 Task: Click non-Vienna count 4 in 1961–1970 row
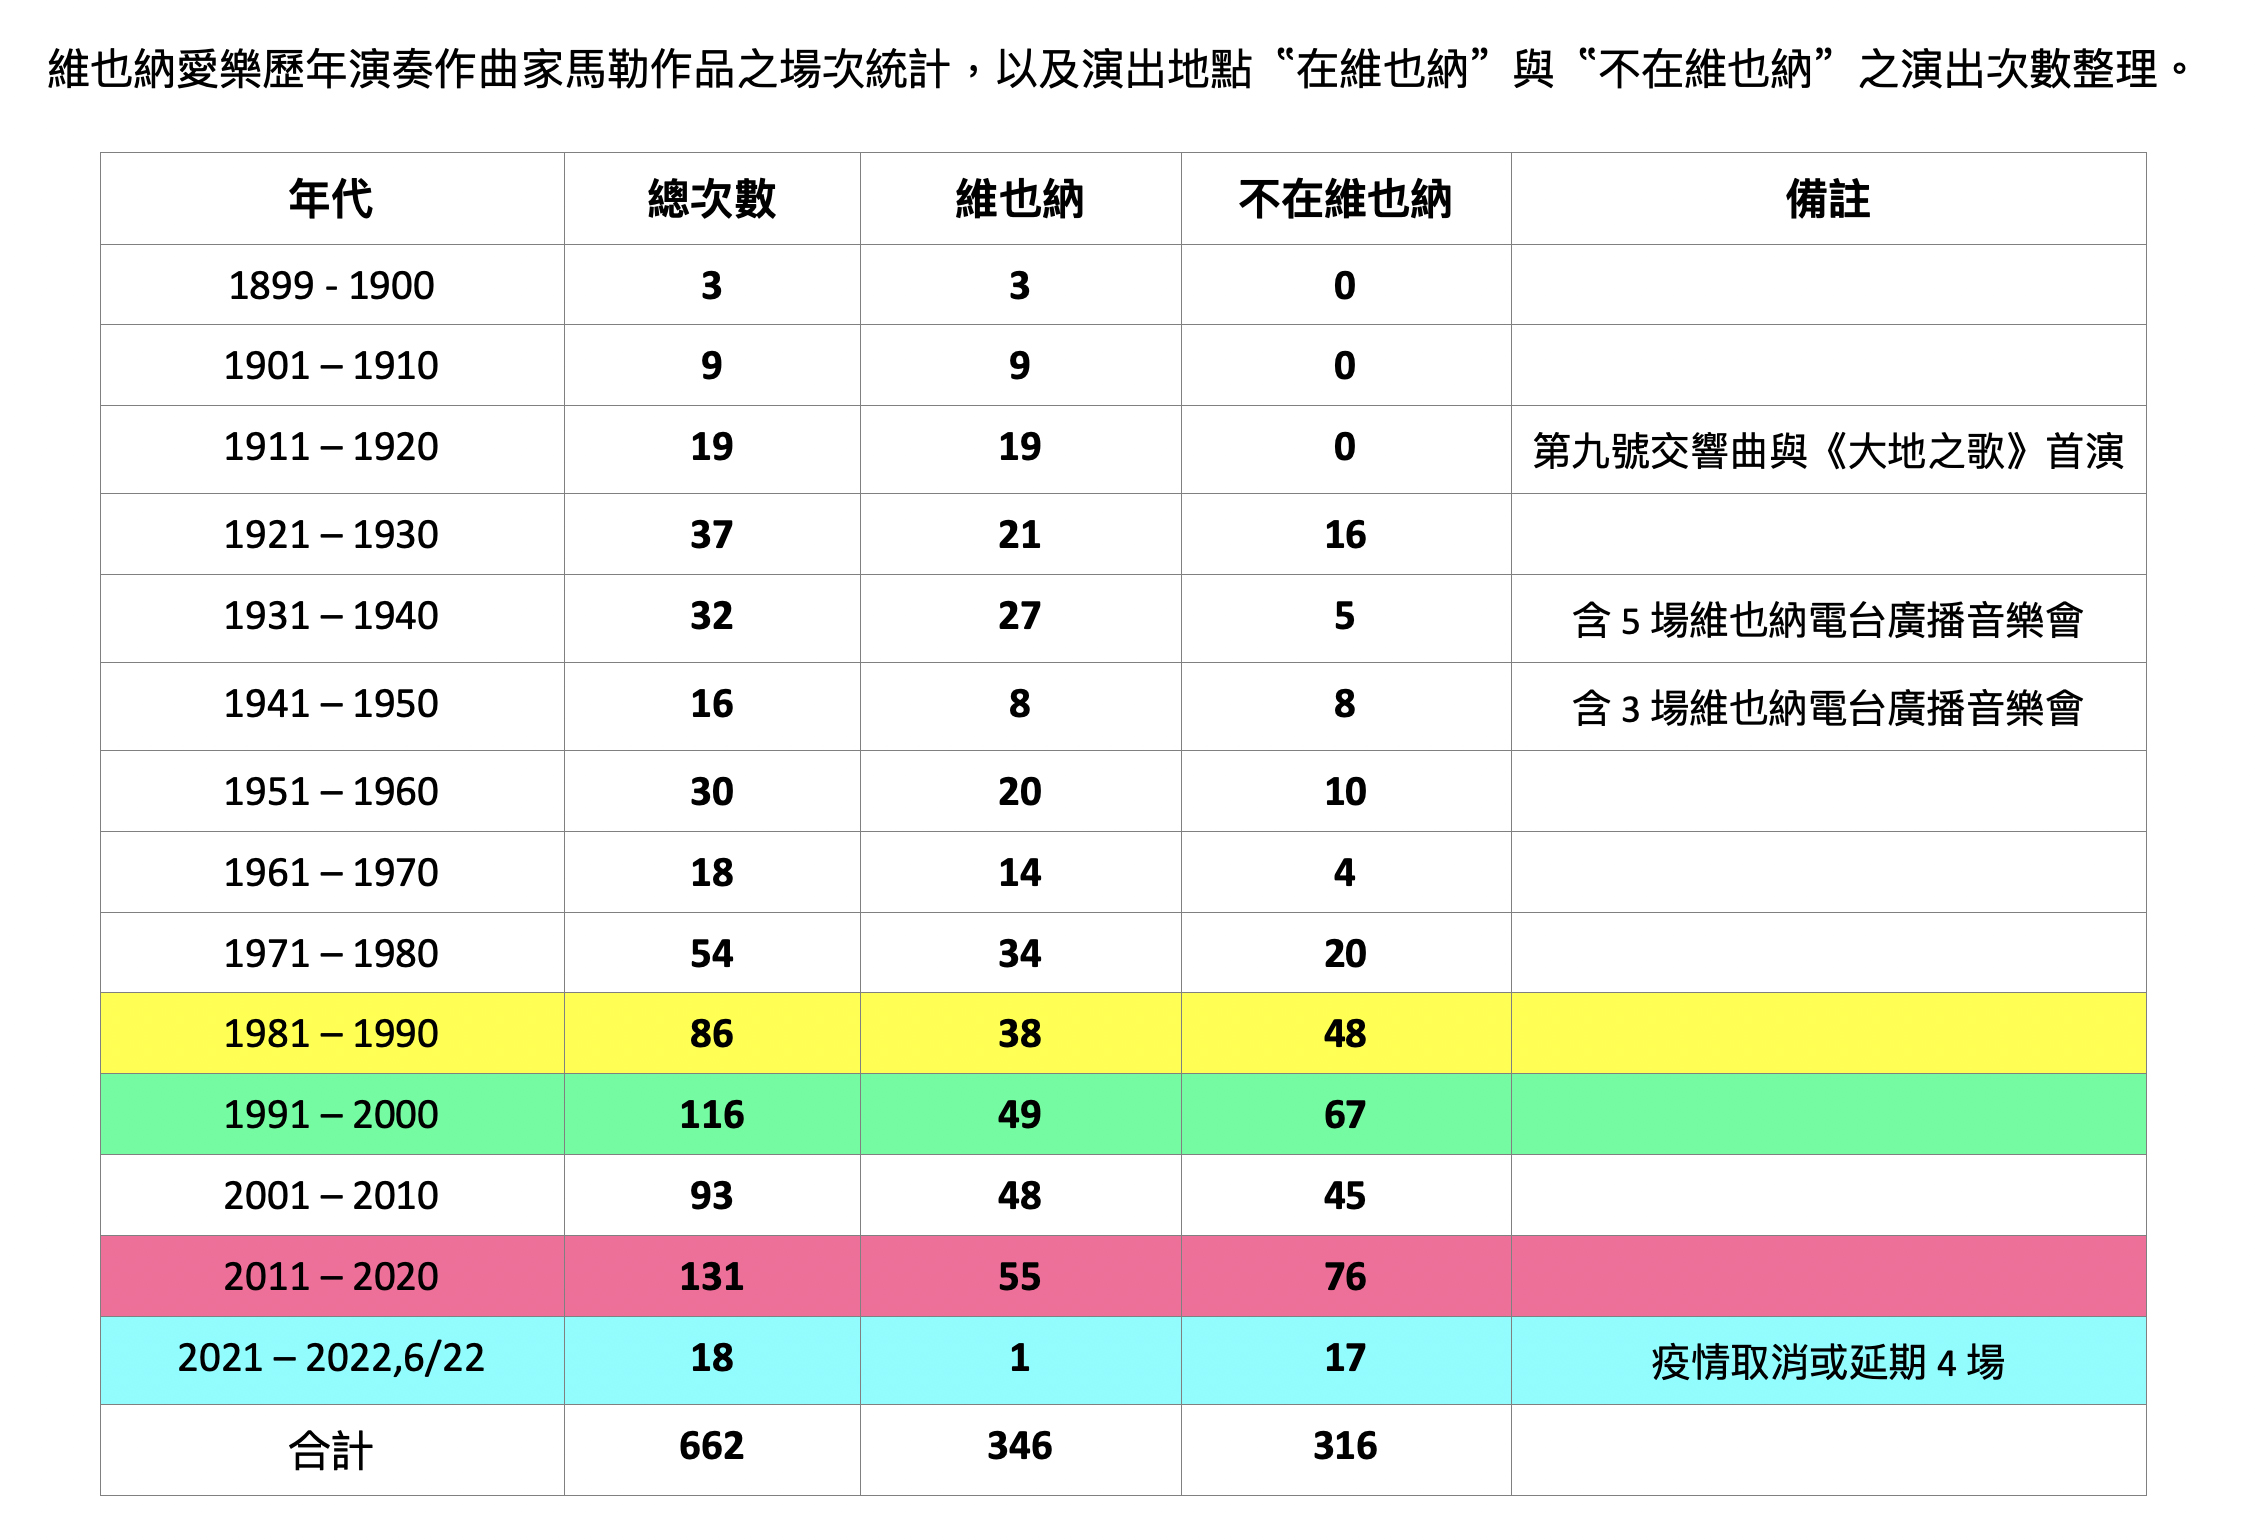(1345, 872)
